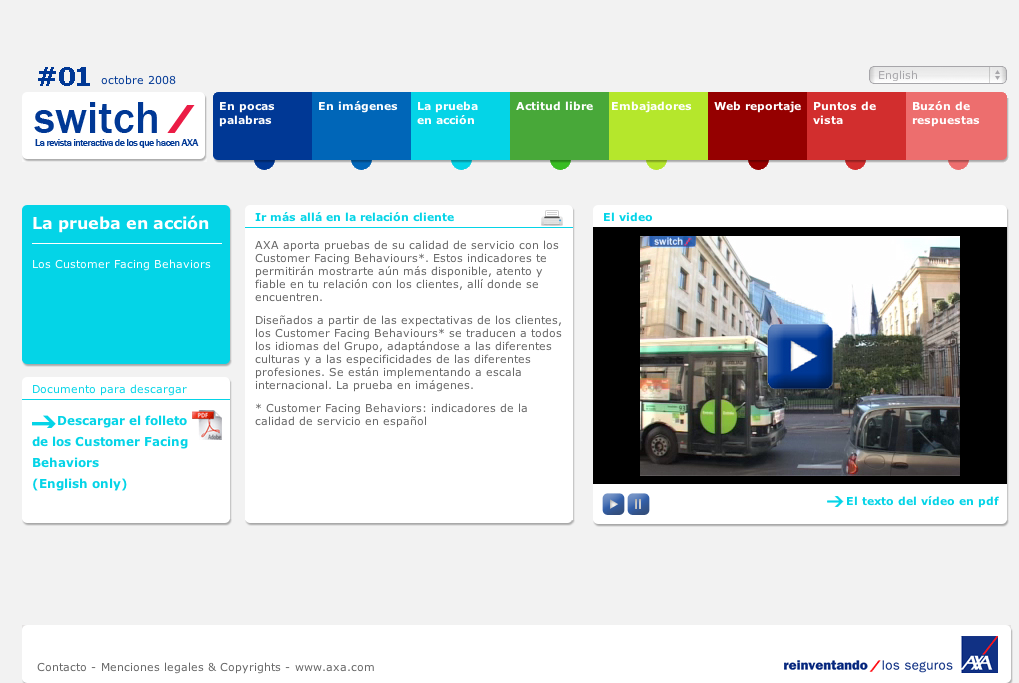Click the Adobe PDF download icon
The image size is (1019, 683).
[207, 426]
